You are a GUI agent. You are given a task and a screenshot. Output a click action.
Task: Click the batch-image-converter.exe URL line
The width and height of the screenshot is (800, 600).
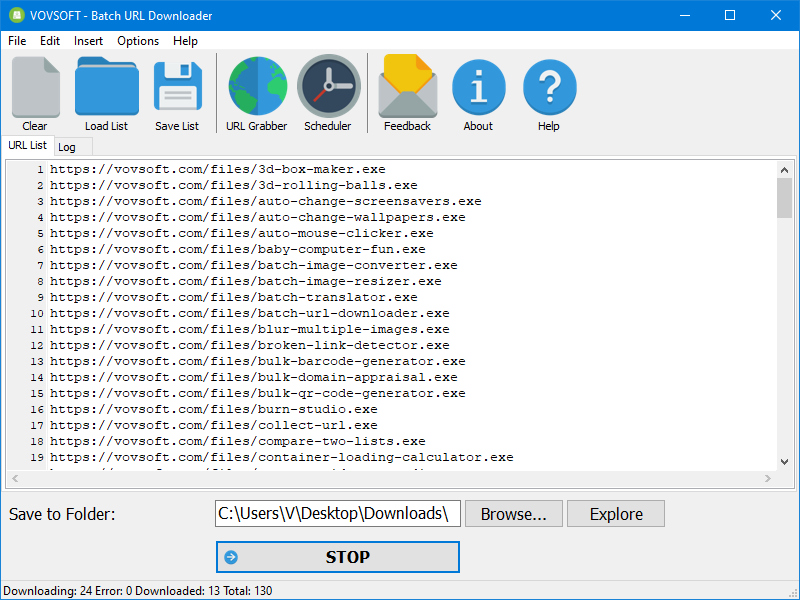(254, 265)
